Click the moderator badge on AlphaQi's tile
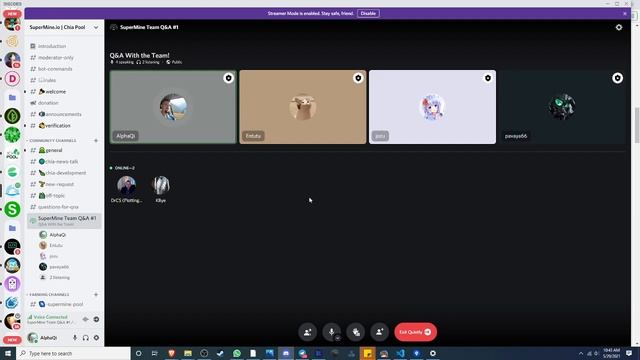The width and height of the screenshot is (640, 360). tap(229, 78)
